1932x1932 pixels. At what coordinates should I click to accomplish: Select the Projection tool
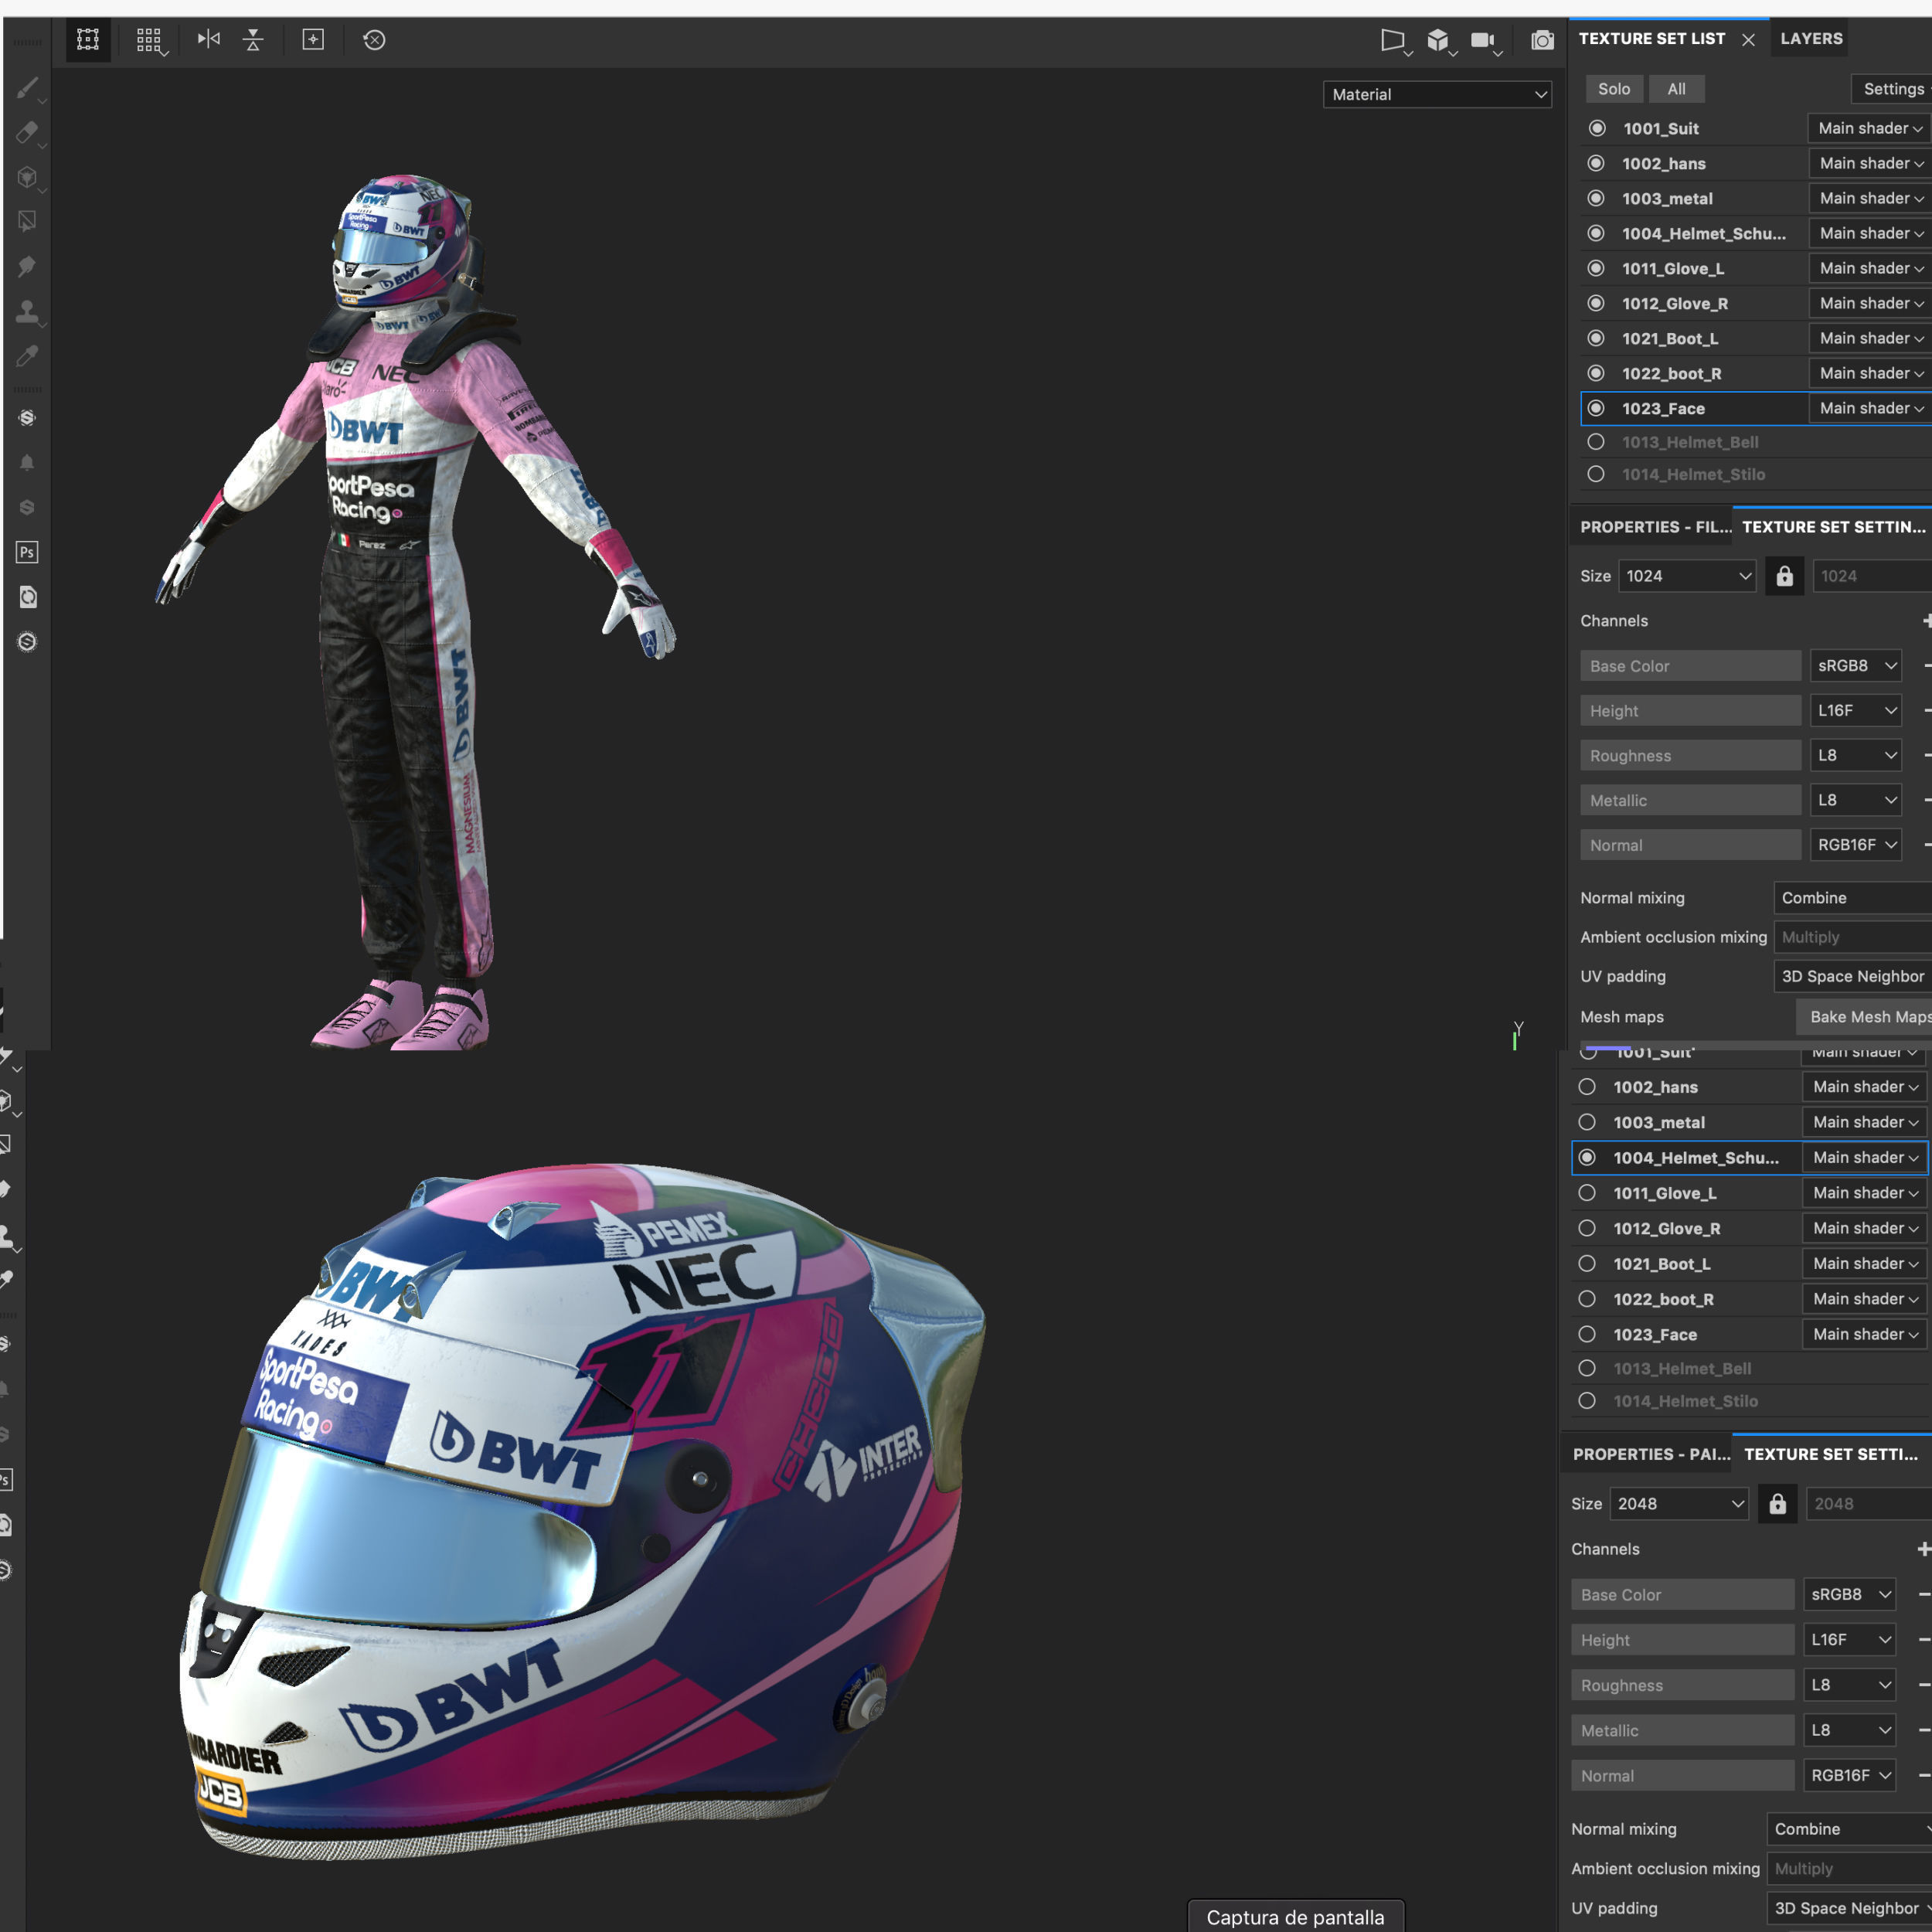[27, 177]
